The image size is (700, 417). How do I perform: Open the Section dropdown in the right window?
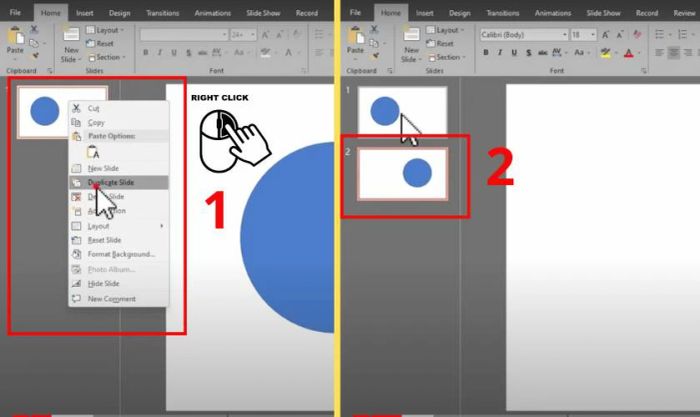pyautogui.click(x=447, y=57)
